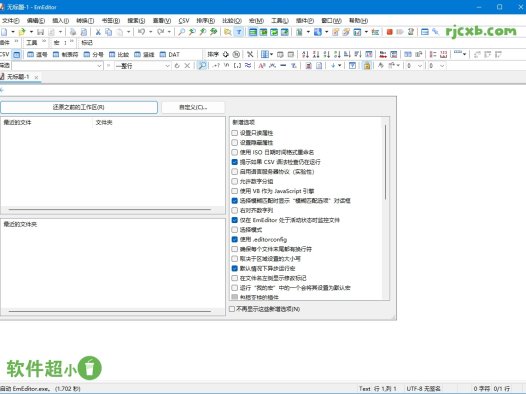Click the 新增选项 list vertical scrollbar

point(385,162)
